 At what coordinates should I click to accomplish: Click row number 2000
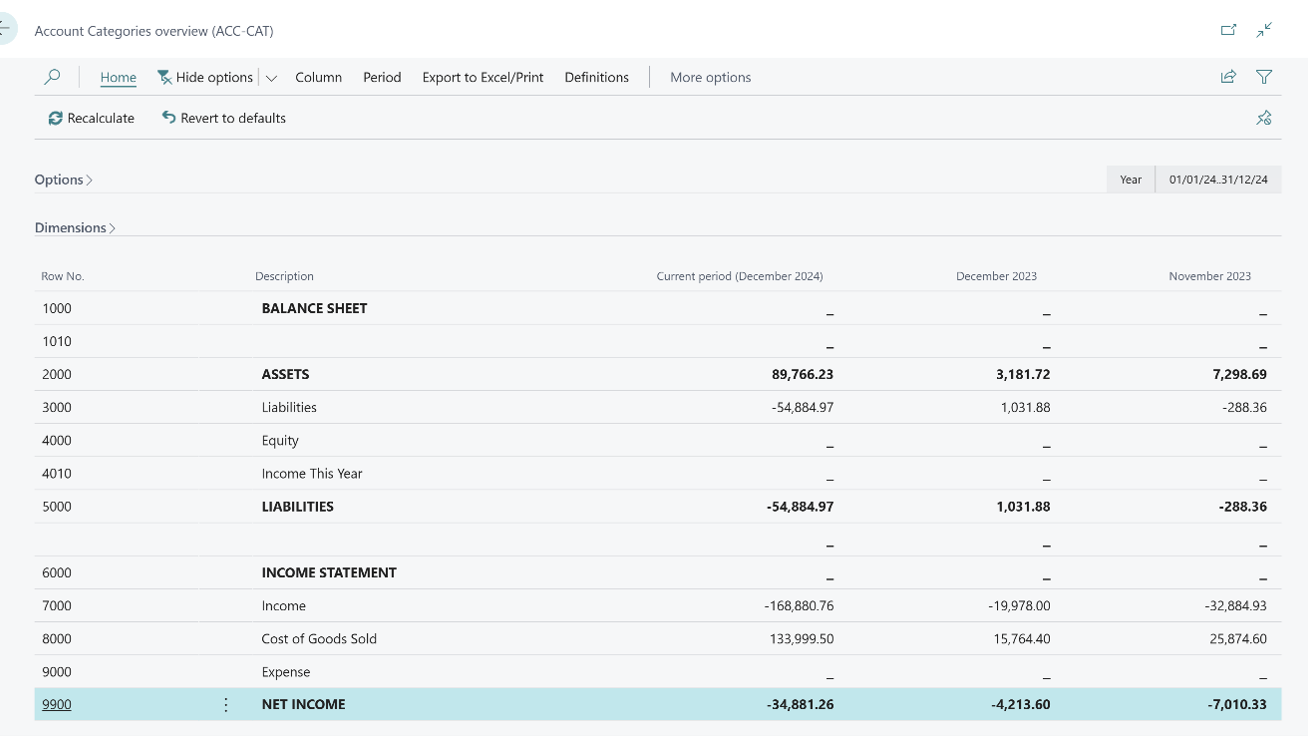click(x=57, y=375)
